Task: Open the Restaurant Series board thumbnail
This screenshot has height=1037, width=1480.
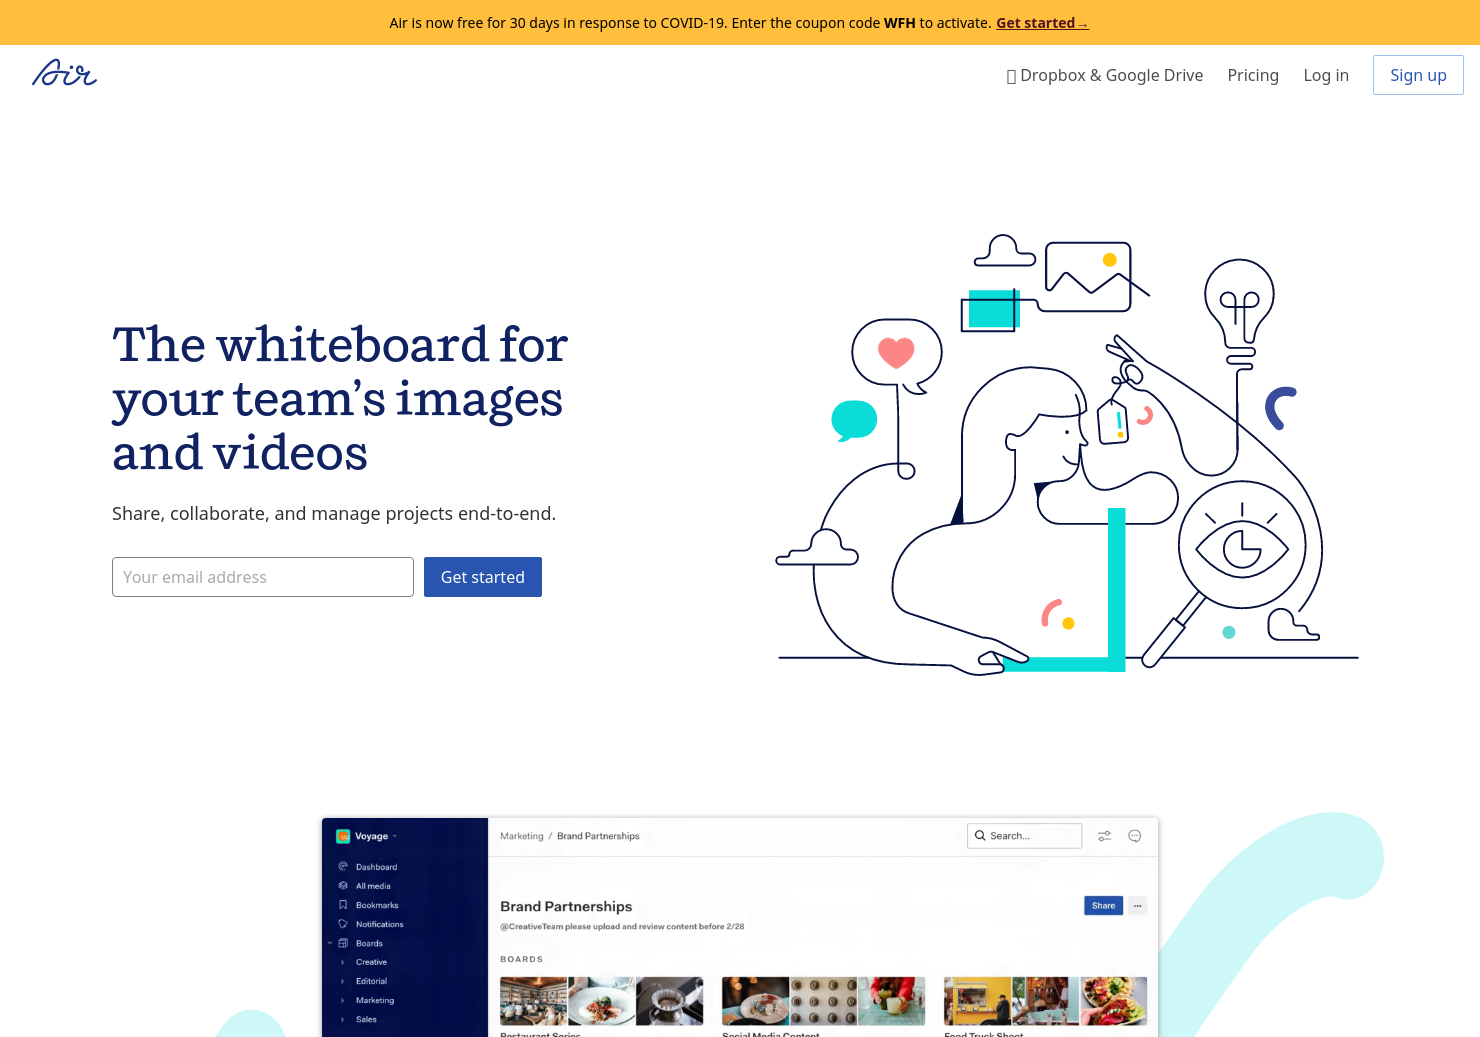Action: point(601,1001)
